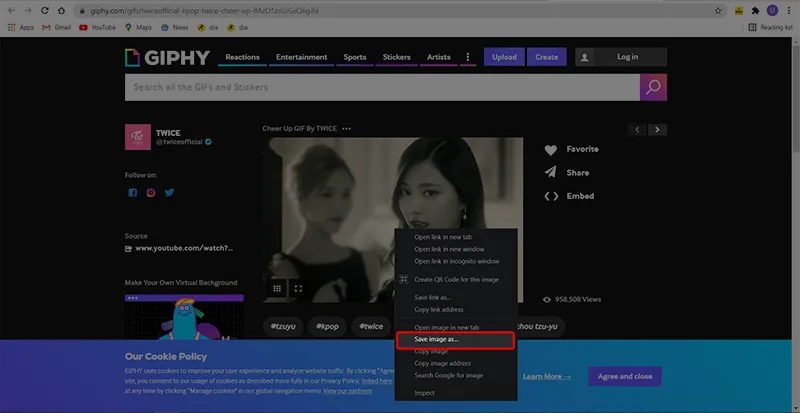Click the search GIFs input field
The width and height of the screenshot is (800, 413).
pyautogui.click(x=382, y=87)
